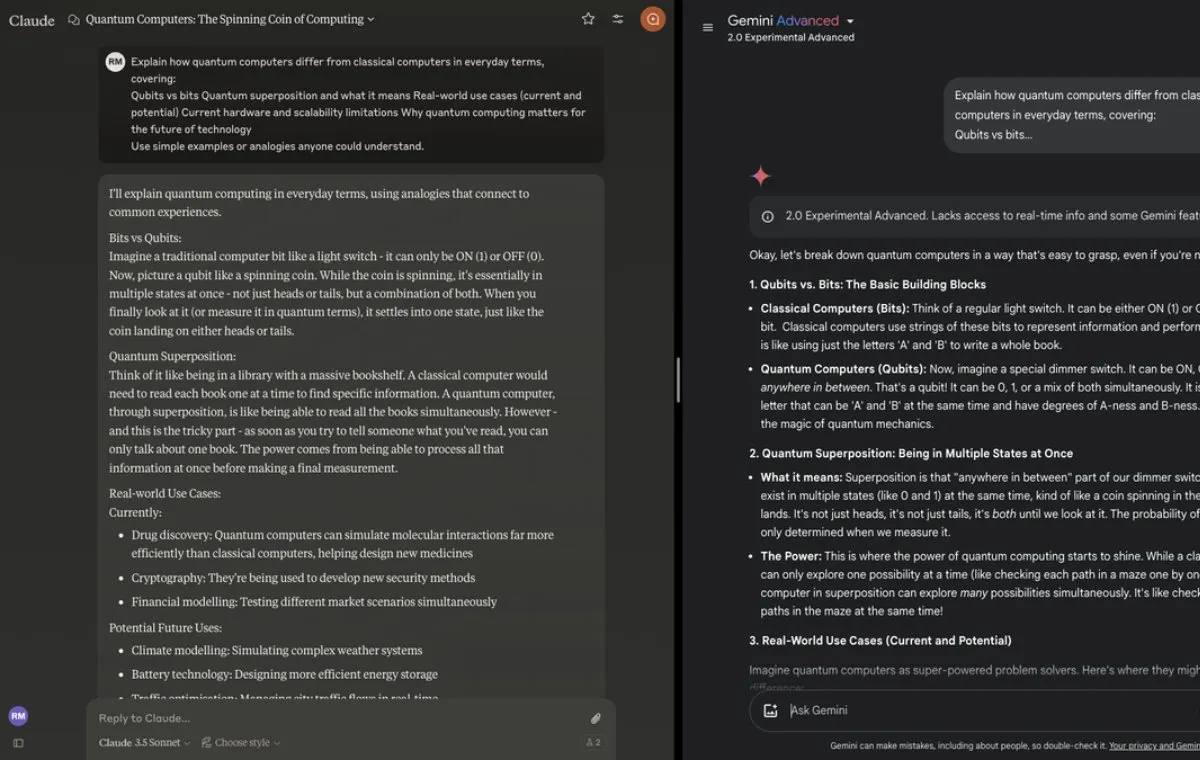The height and width of the screenshot is (760, 1200).
Task: Click the orange new chat icon
Action: (x=652, y=19)
